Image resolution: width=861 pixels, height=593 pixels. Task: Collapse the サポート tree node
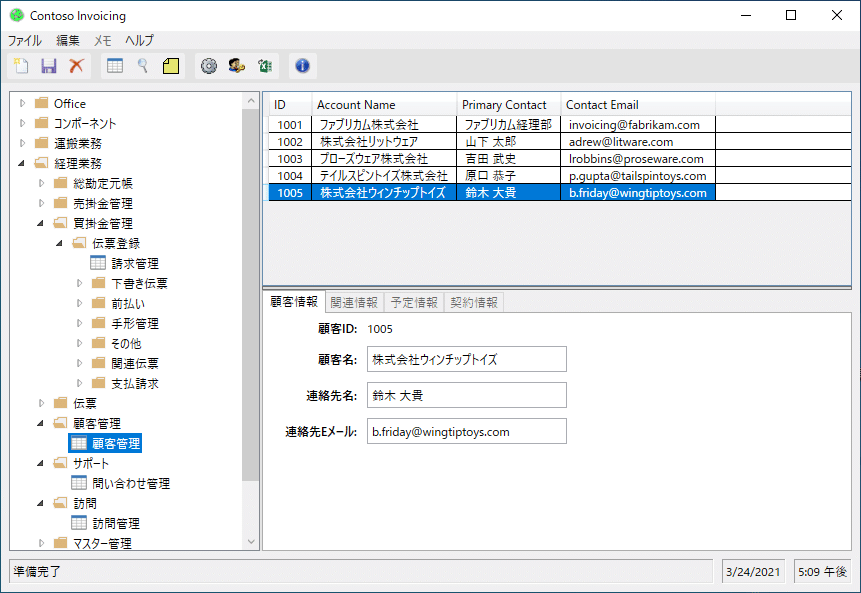coord(41,463)
